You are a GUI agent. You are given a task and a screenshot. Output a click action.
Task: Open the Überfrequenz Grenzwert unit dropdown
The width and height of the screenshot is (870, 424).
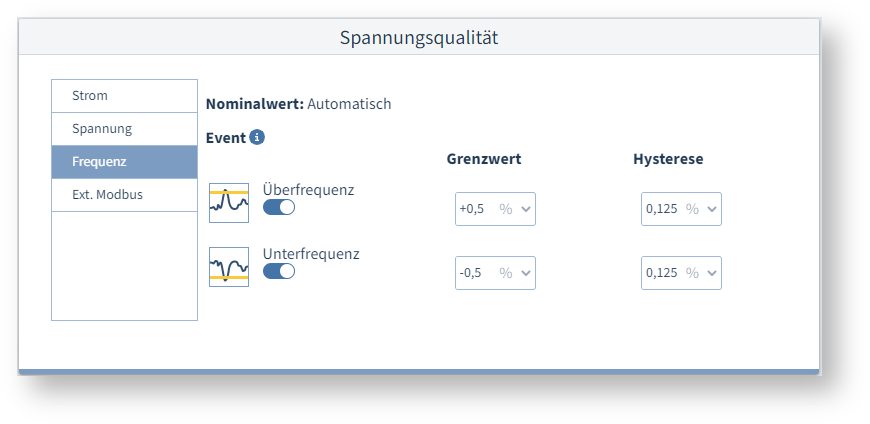click(x=516, y=209)
